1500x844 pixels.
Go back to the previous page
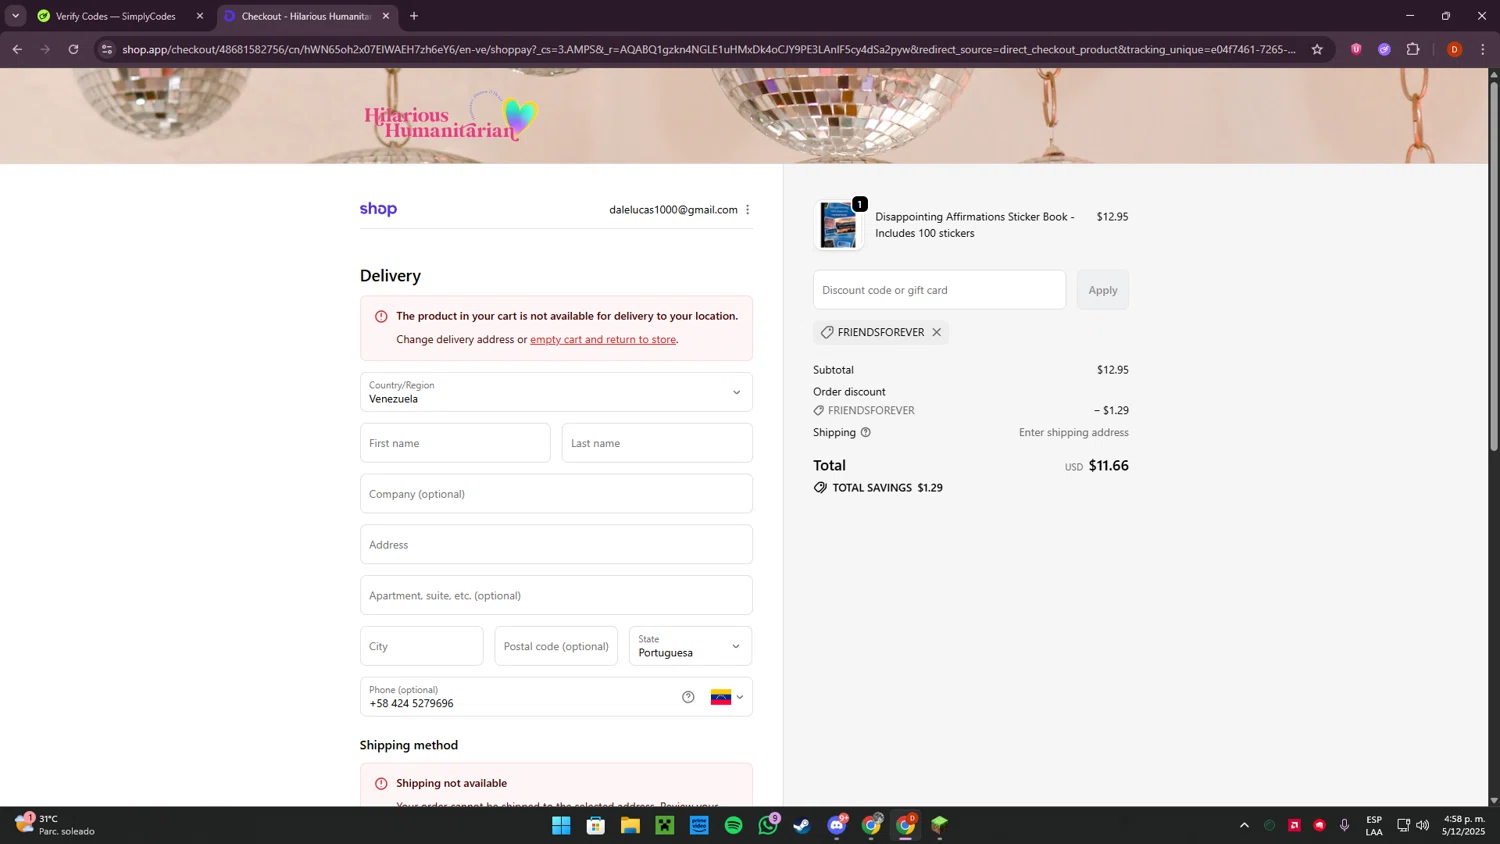point(17,49)
